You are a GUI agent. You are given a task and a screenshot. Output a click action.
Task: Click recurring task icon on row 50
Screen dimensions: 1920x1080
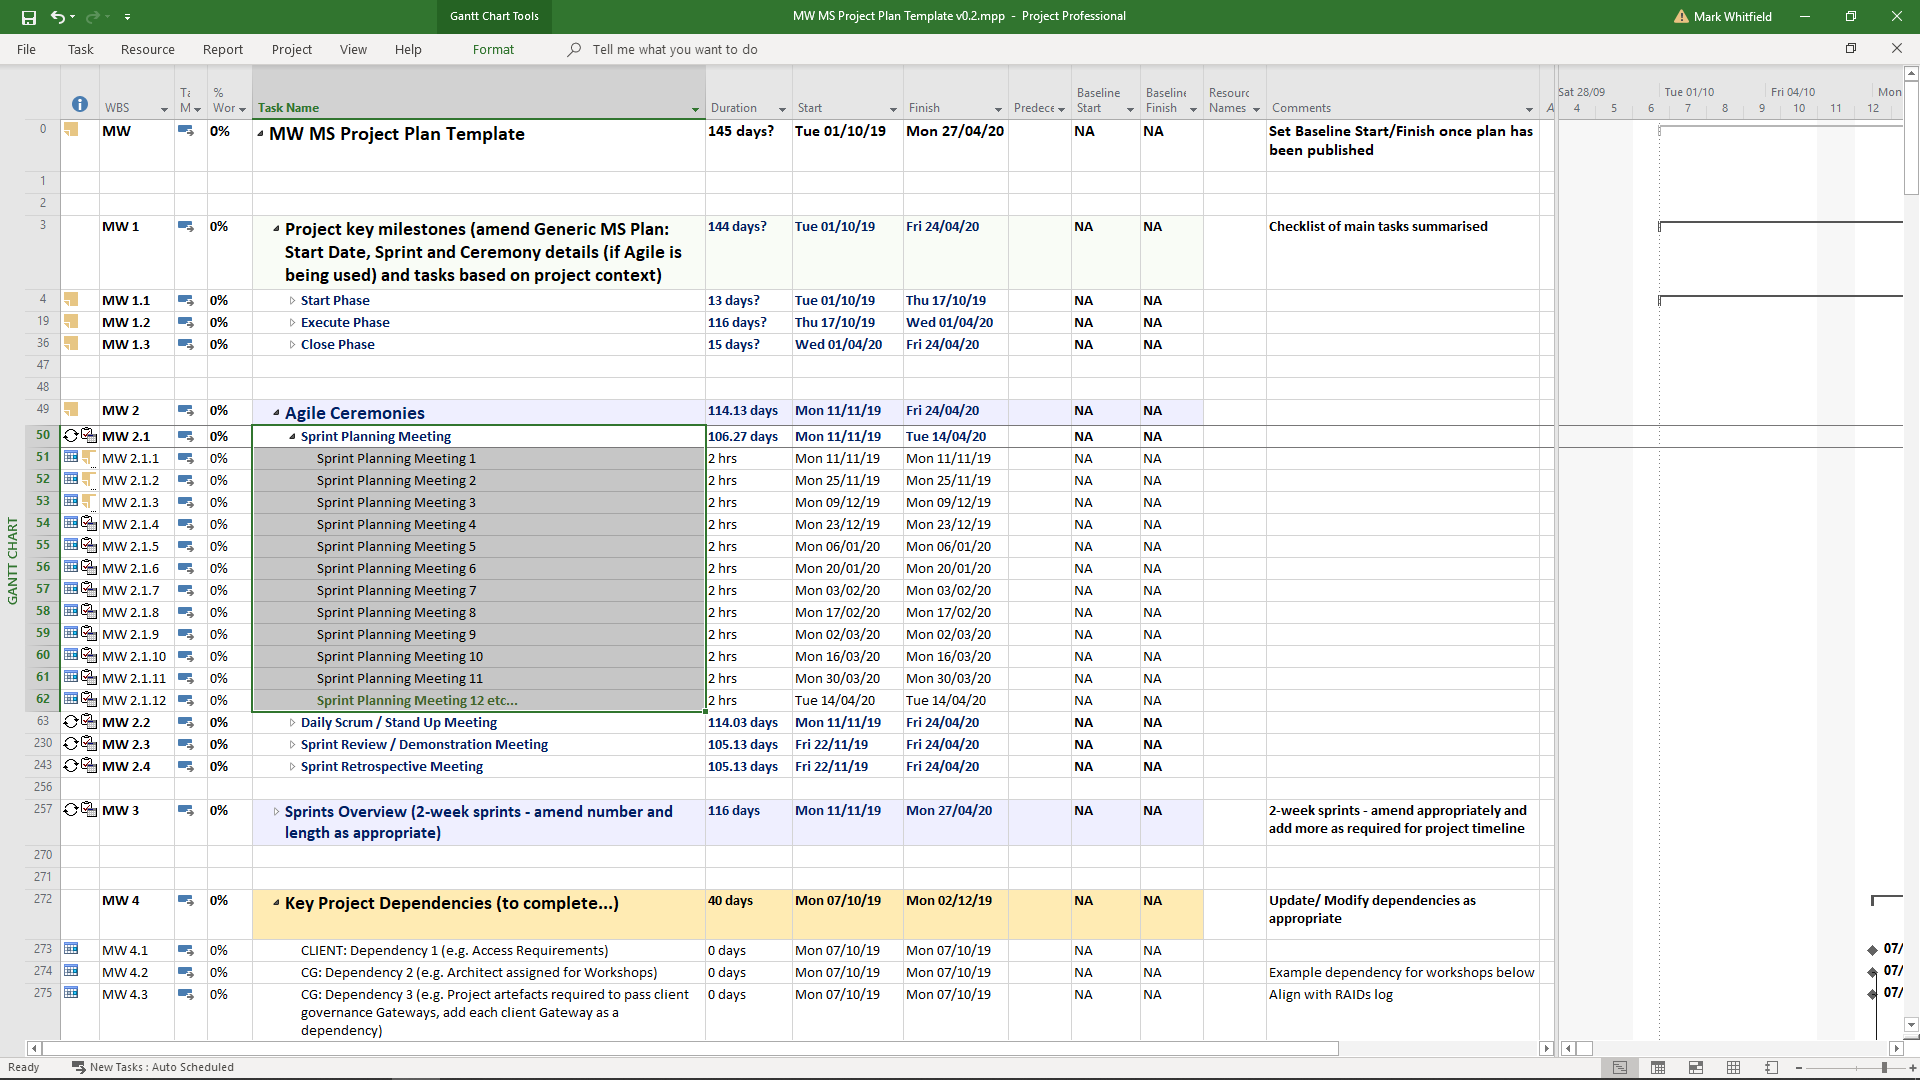[71, 436]
